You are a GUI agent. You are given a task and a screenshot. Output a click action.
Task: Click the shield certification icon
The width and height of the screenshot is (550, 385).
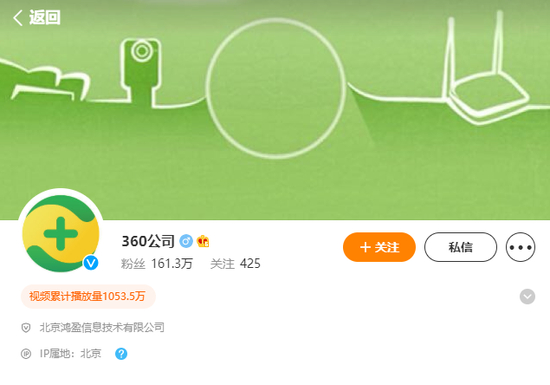click(x=26, y=328)
